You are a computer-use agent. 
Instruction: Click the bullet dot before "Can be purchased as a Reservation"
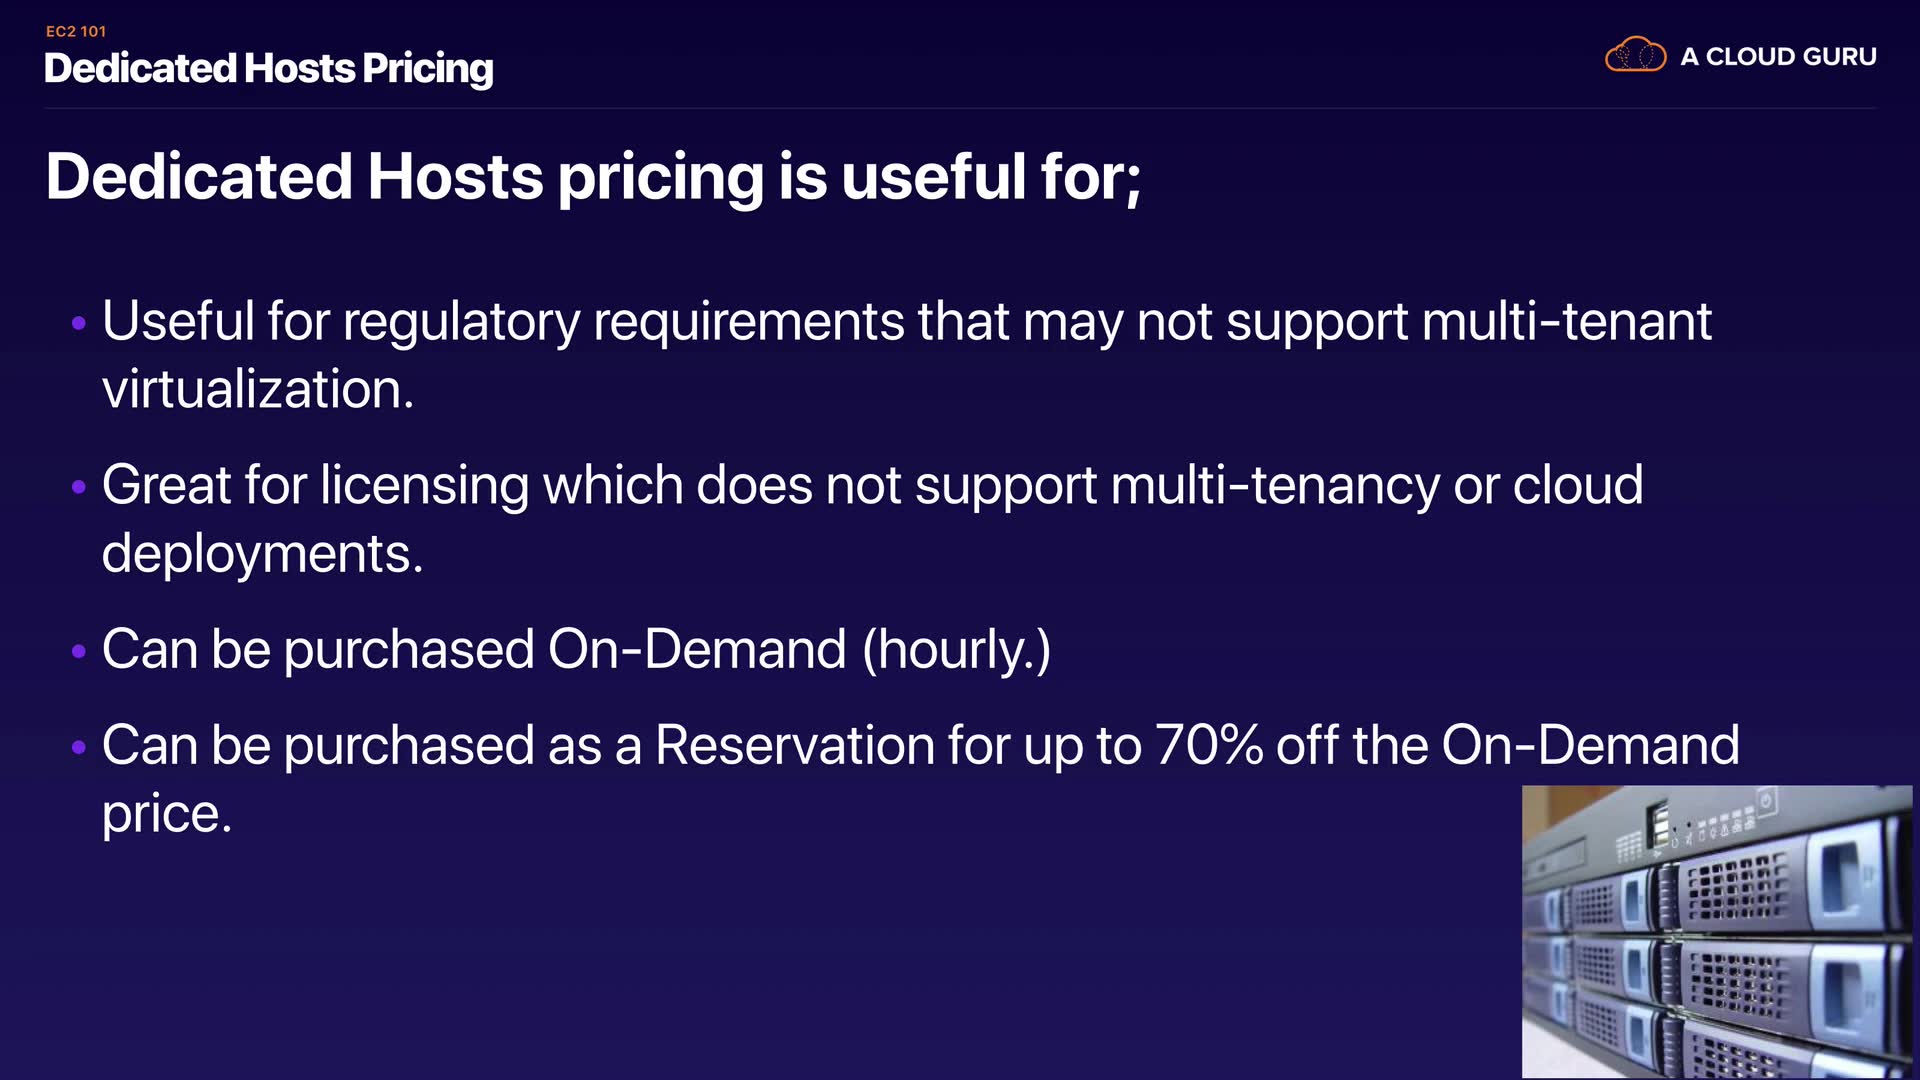[79, 747]
